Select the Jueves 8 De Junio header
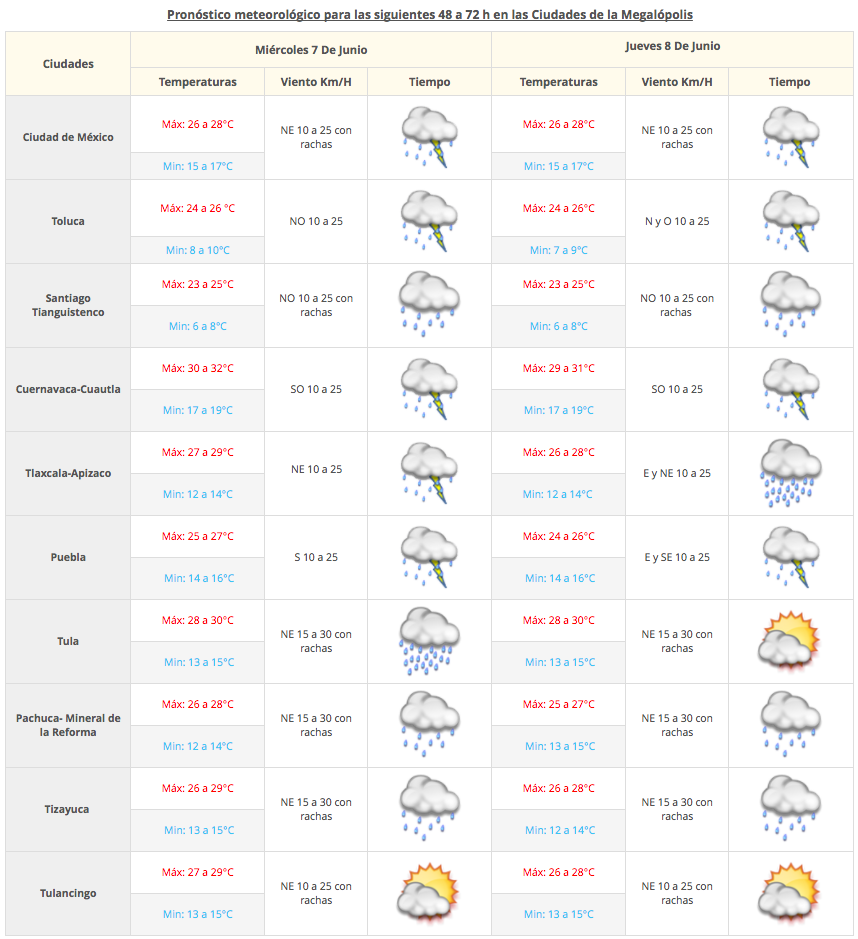858x939 pixels. click(671, 46)
